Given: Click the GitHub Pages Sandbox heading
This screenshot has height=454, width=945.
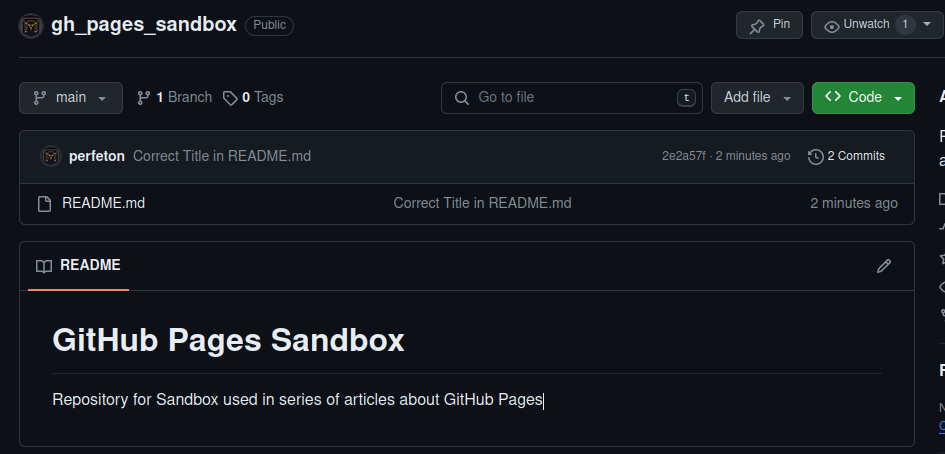Looking at the screenshot, I should coord(228,340).
